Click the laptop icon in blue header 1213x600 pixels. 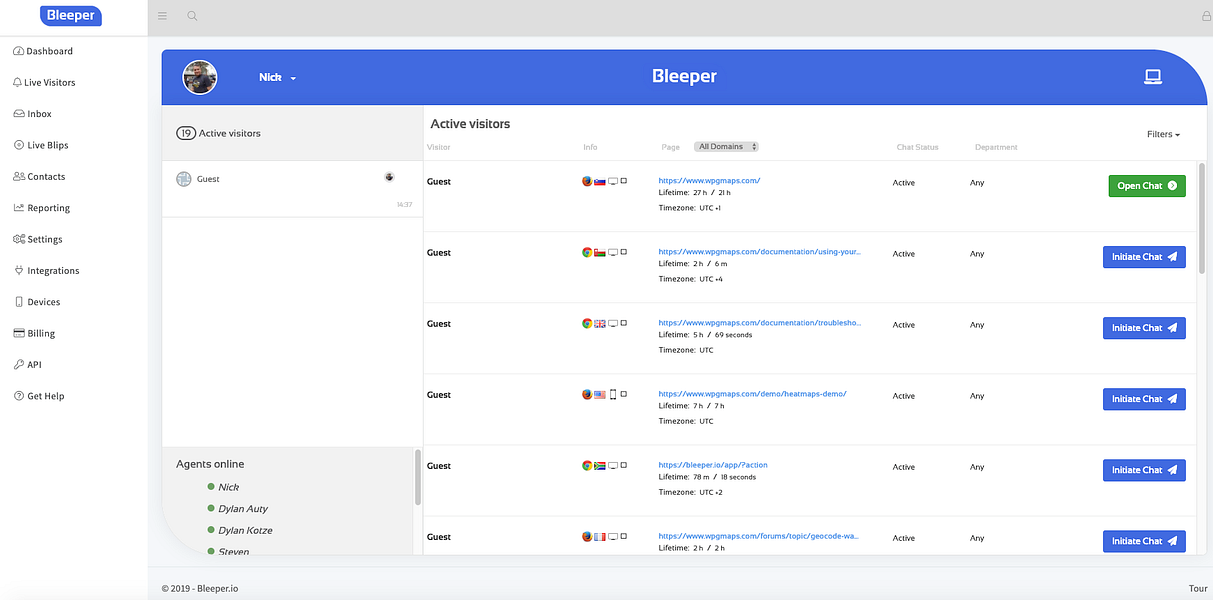click(1153, 77)
